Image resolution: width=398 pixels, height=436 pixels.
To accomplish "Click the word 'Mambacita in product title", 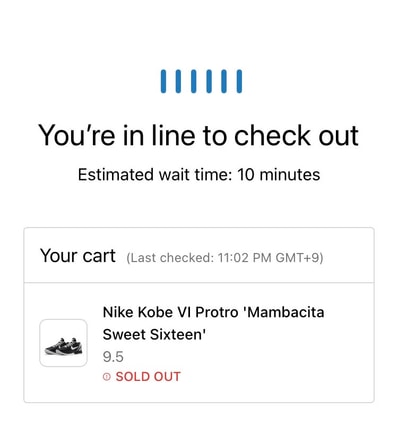I will [x=285, y=312].
